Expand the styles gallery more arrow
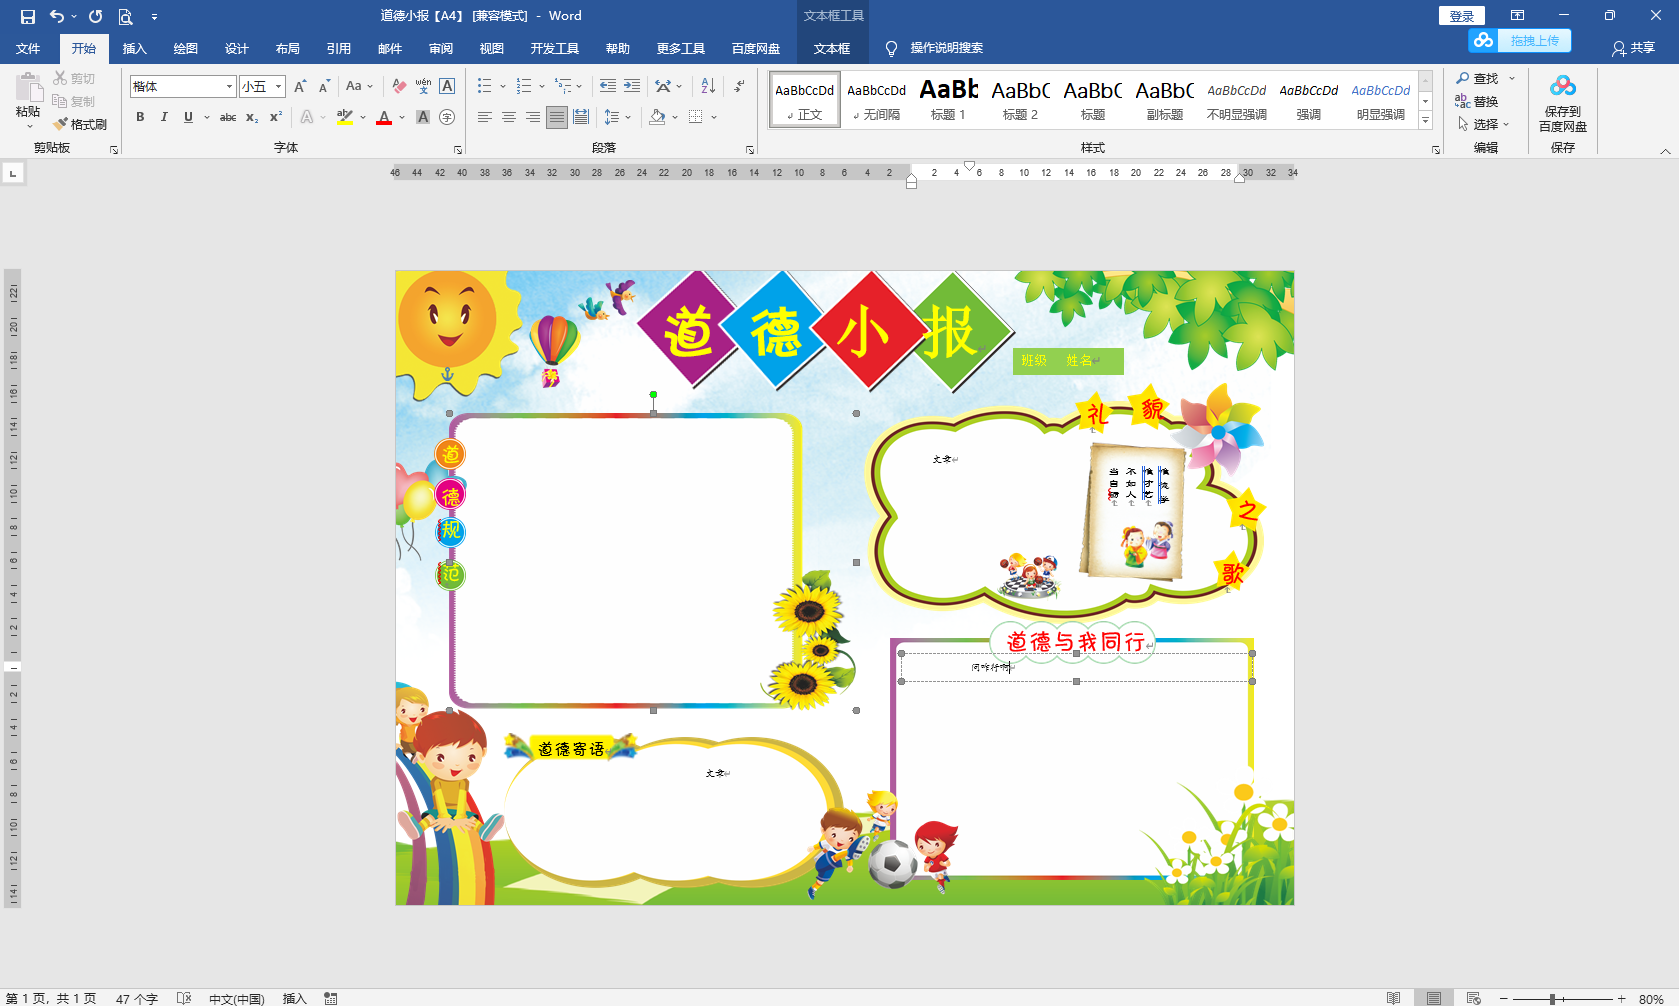The image size is (1679, 1006). point(1426,121)
